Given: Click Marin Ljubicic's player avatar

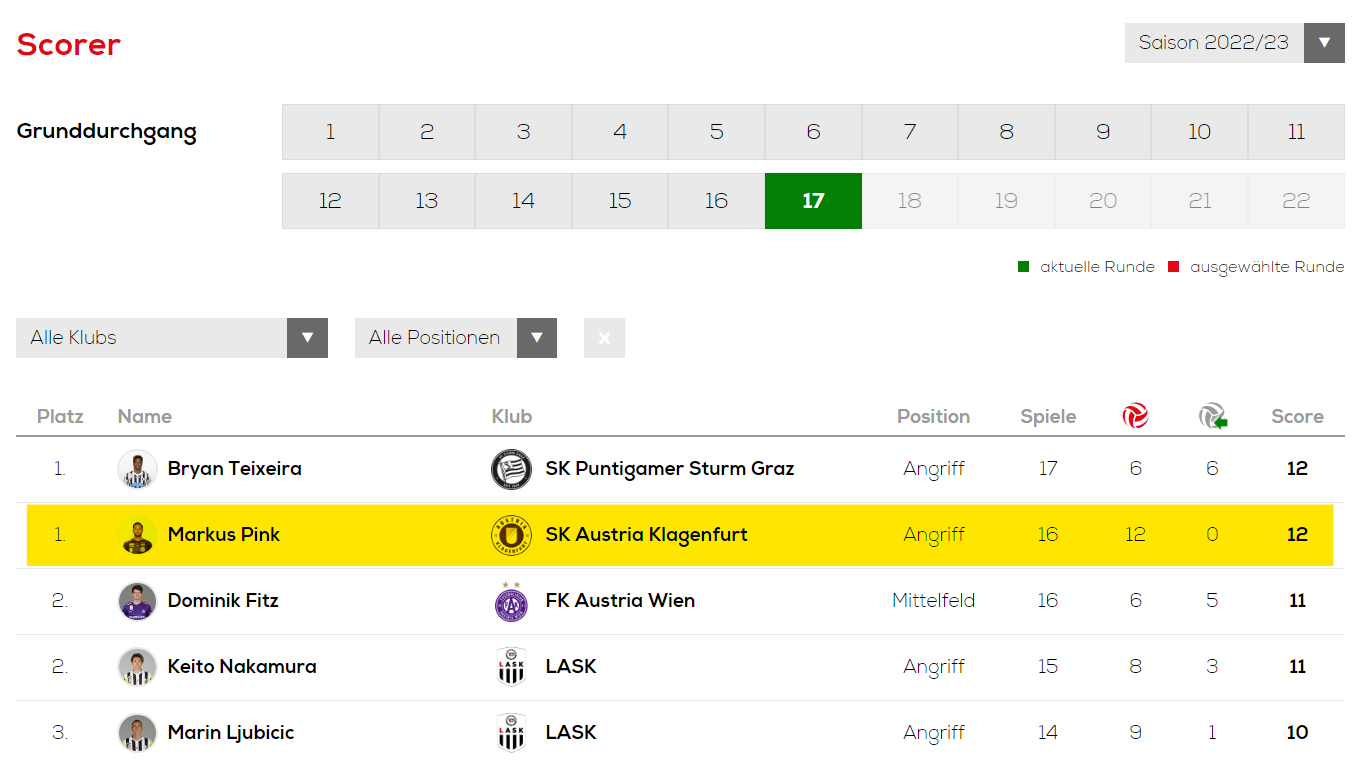Looking at the screenshot, I should coord(137,733).
